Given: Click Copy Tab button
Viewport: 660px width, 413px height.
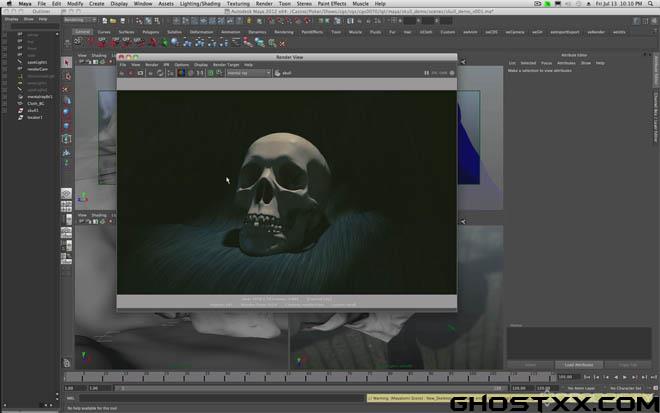Looking at the screenshot, I should (628, 365).
